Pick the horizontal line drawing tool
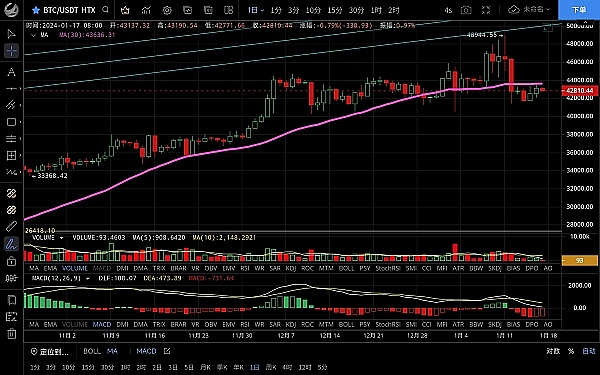Screen dimensions: 600x375 coord(11,89)
